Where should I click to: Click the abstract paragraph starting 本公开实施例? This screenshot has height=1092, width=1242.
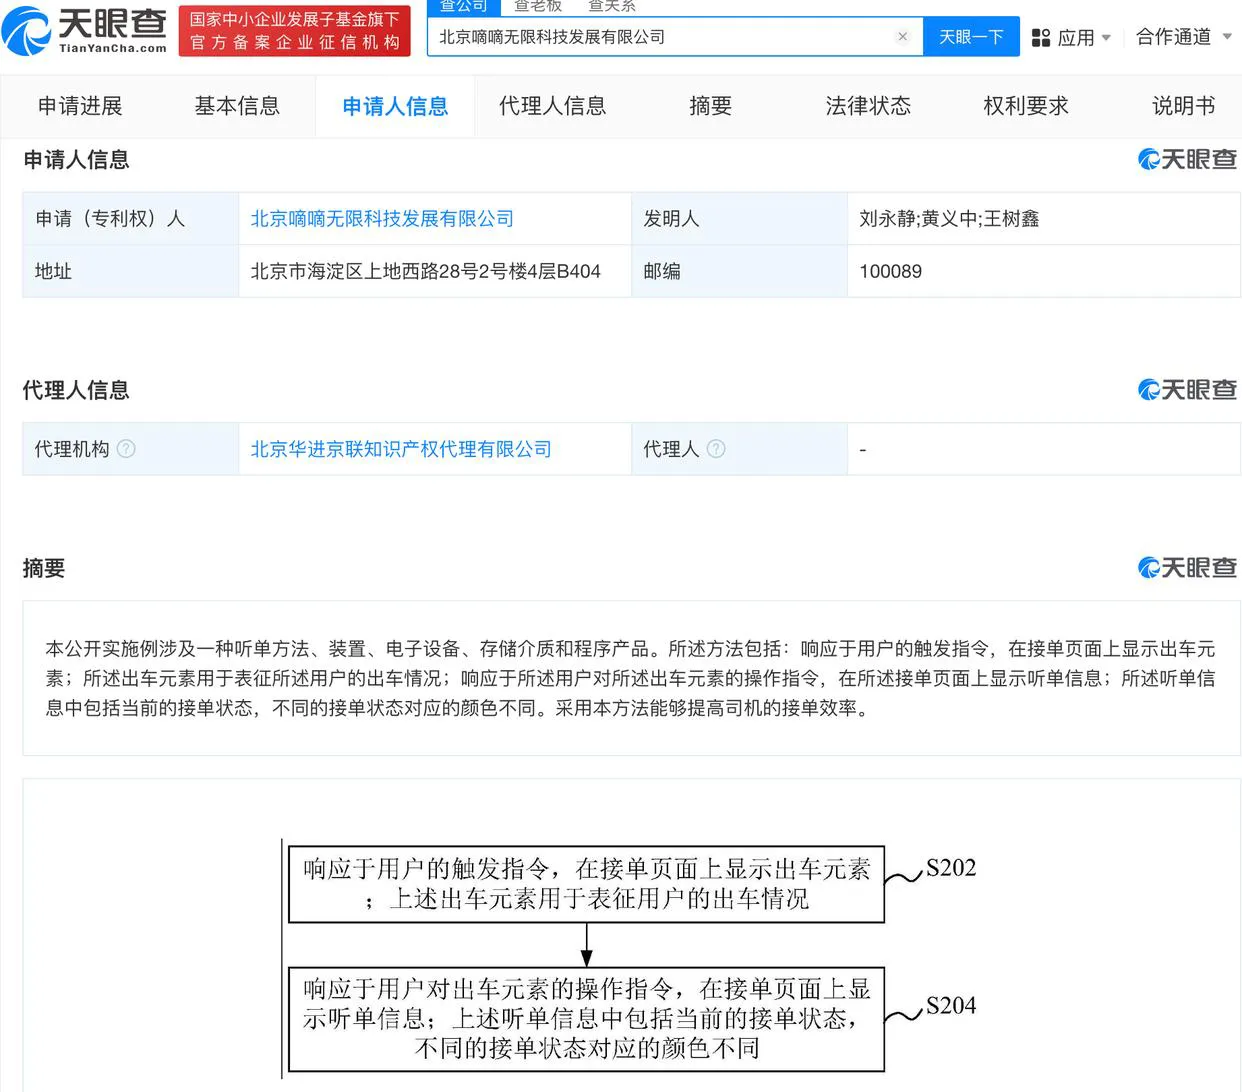(x=630, y=678)
